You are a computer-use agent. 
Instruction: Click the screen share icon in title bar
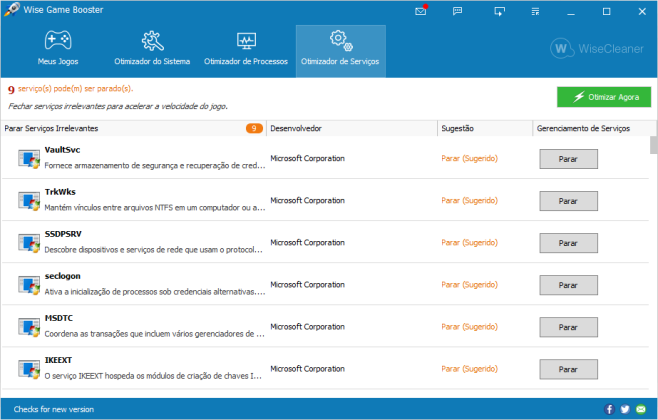[499, 11]
